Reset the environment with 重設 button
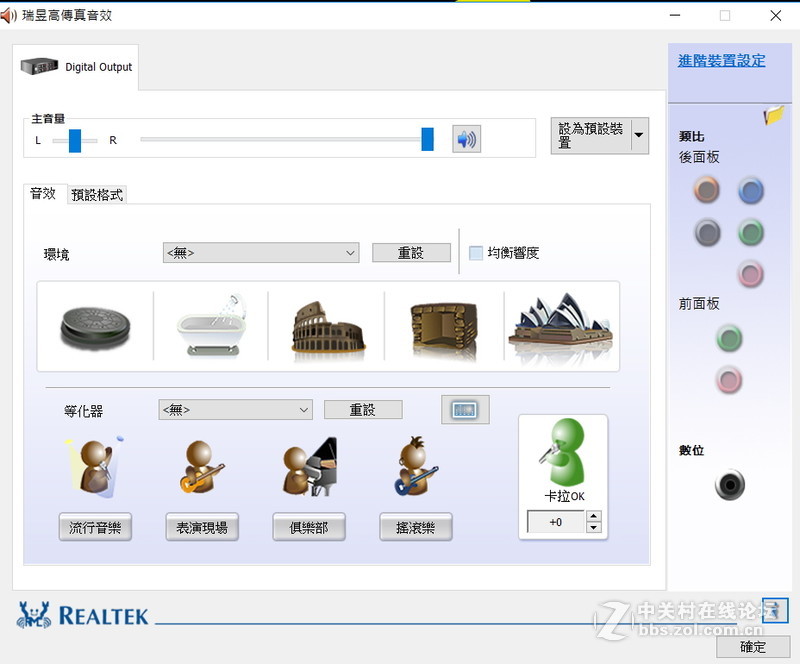The height and width of the screenshot is (664, 800). pos(411,253)
